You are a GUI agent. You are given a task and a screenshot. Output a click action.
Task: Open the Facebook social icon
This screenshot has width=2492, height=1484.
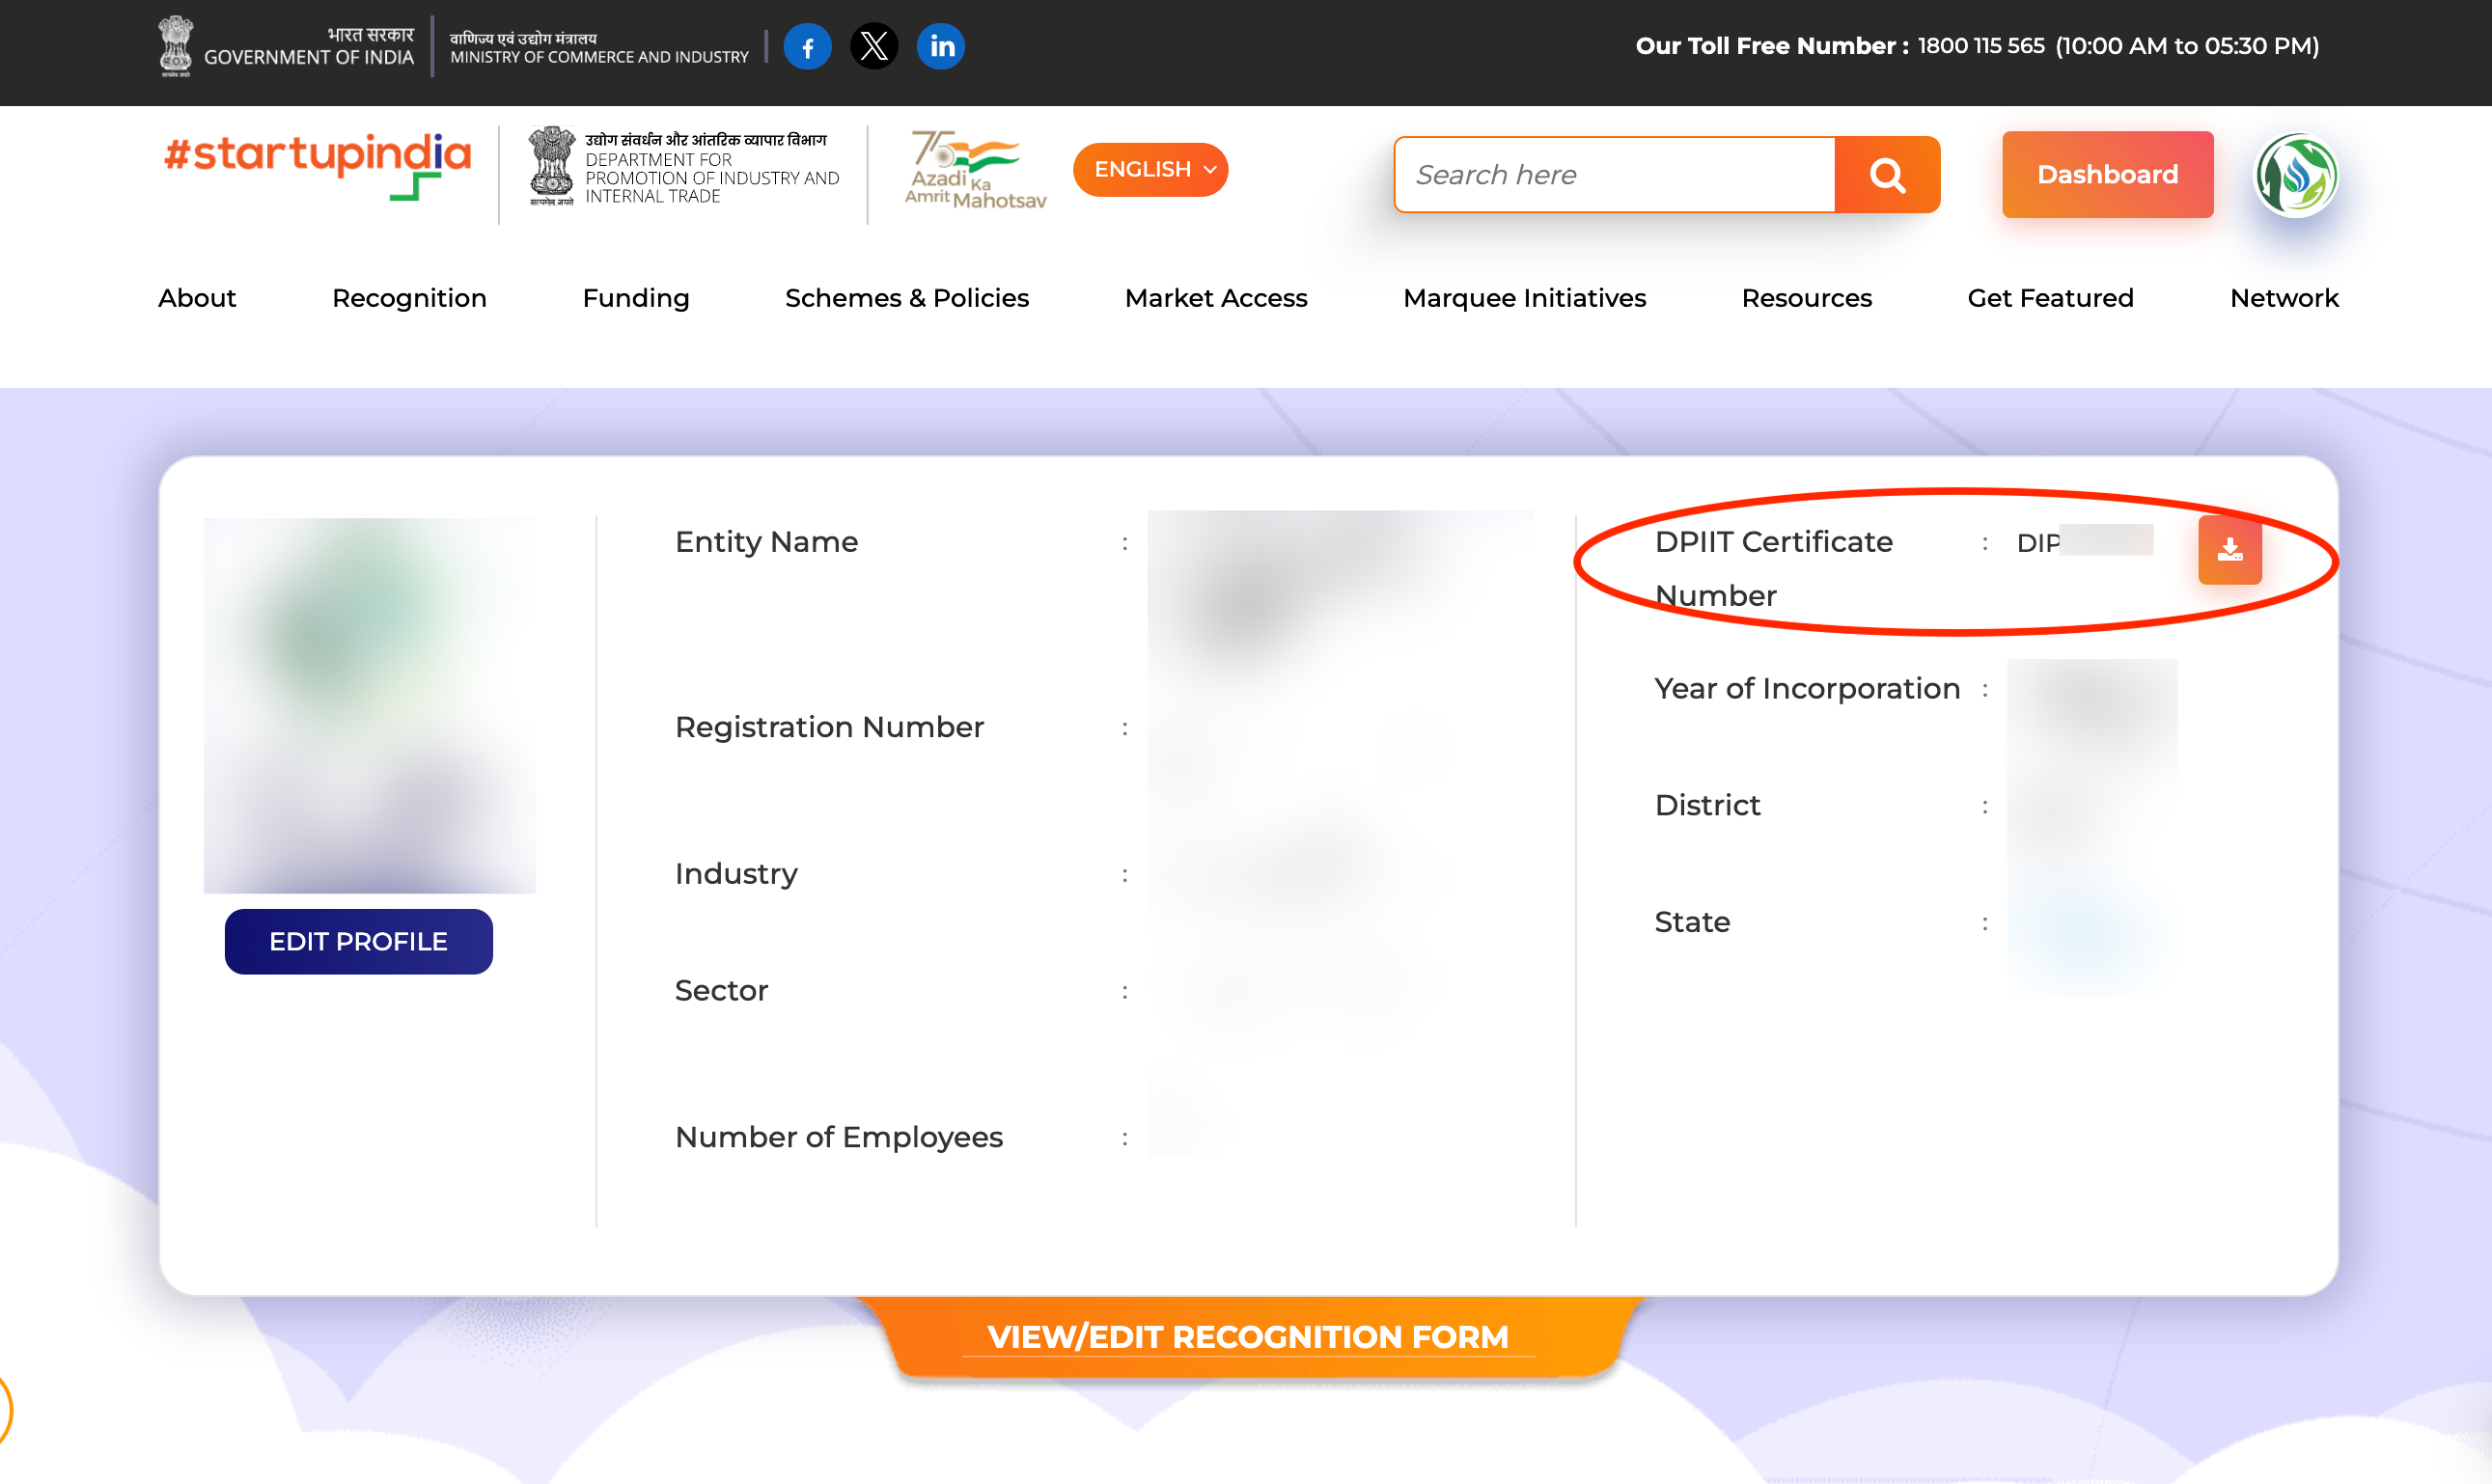pyautogui.click(x=807, y=47)
